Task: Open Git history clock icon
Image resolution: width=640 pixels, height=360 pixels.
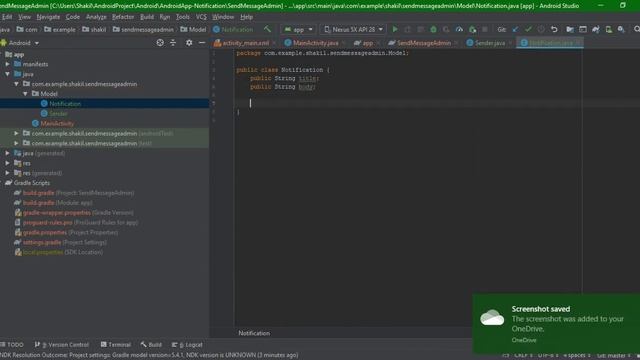Action: pos(541,29)
